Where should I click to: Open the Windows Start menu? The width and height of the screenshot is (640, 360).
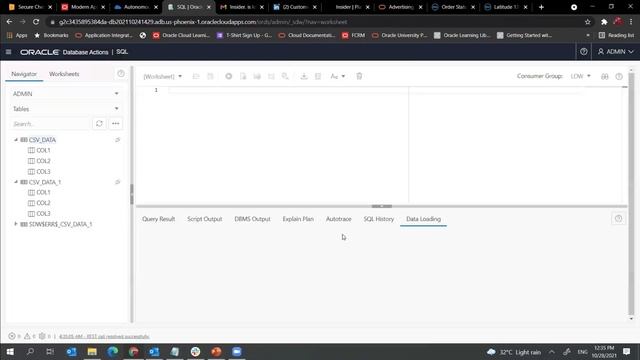pos(10,351)
